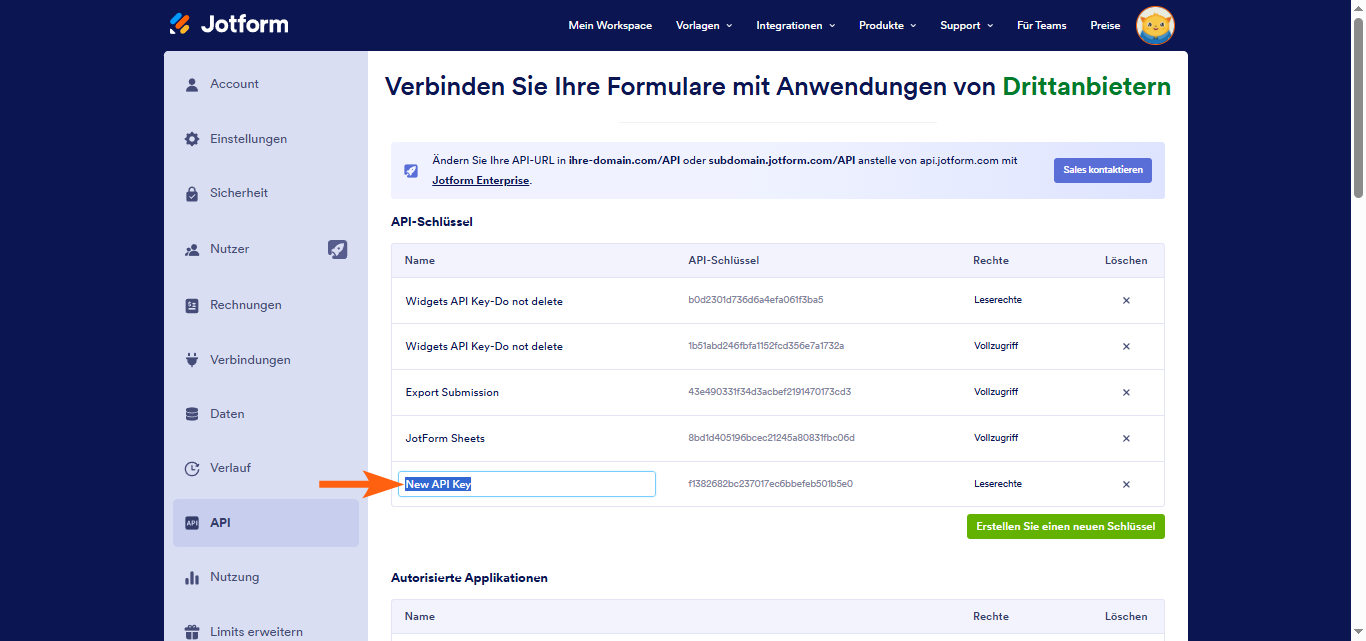
Task: Click key 1b51abd246fbfa1152fcd356e7a1732a
Action: tap(766, 346)
